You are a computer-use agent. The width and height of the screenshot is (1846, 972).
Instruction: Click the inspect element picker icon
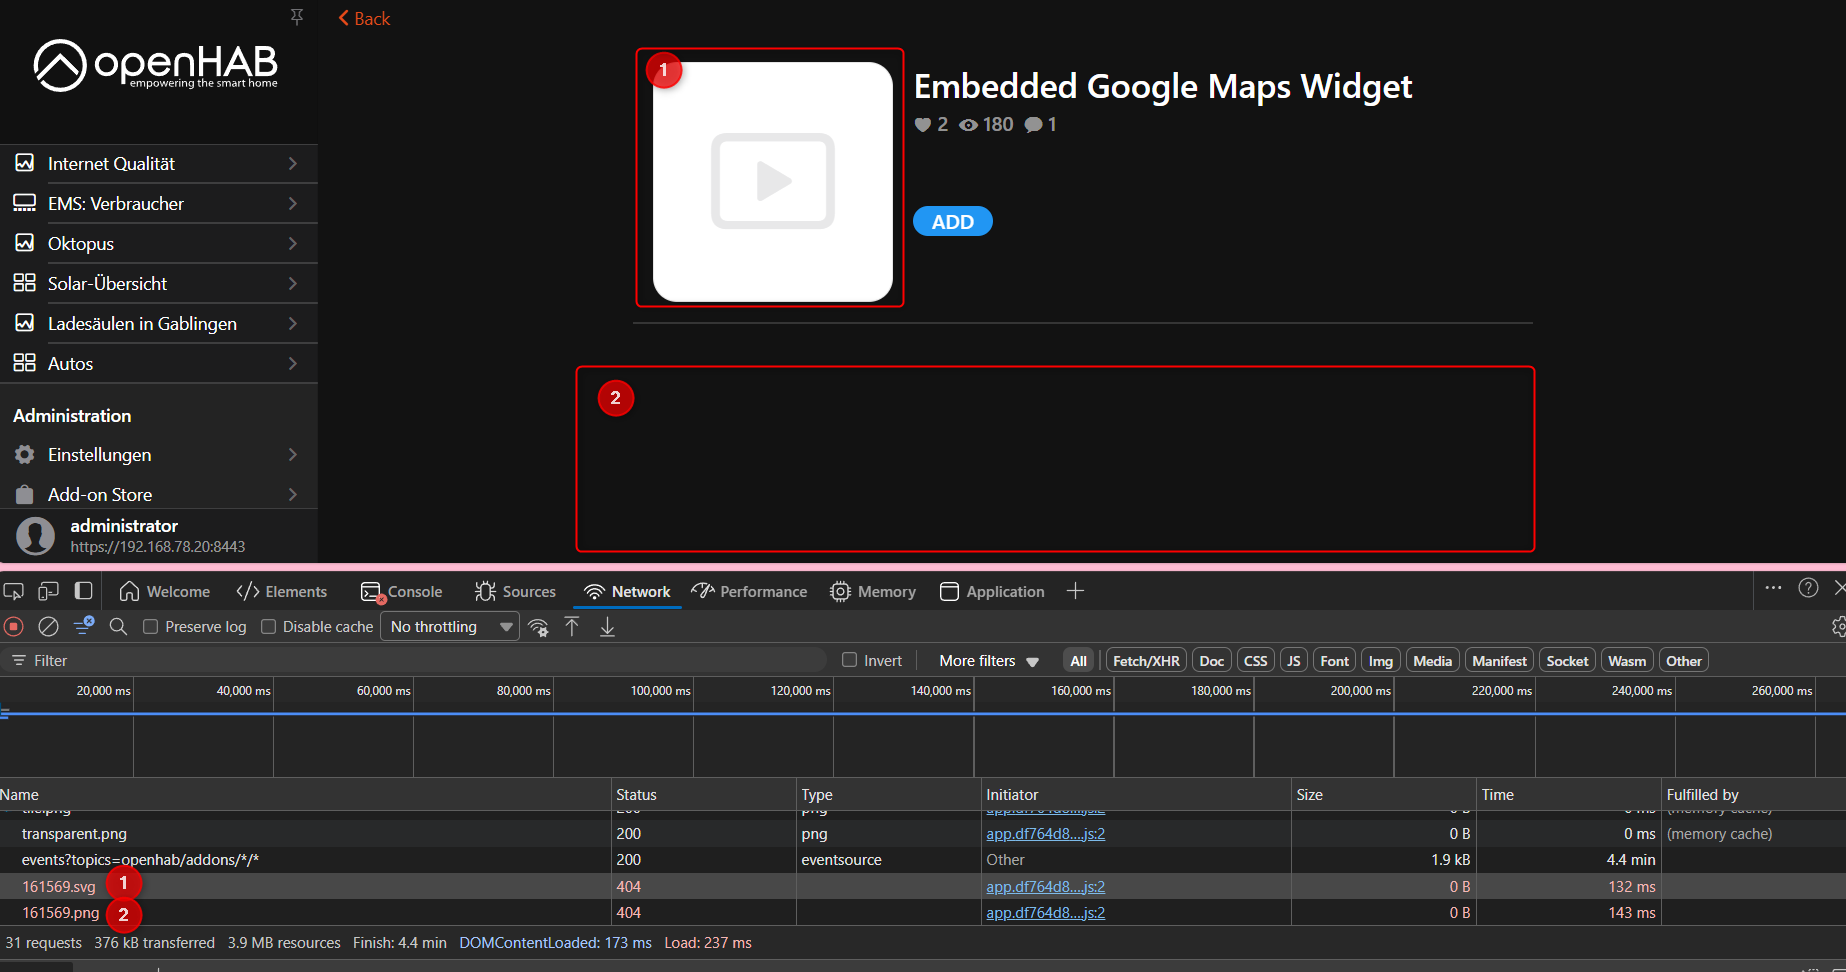coord(14,592)
